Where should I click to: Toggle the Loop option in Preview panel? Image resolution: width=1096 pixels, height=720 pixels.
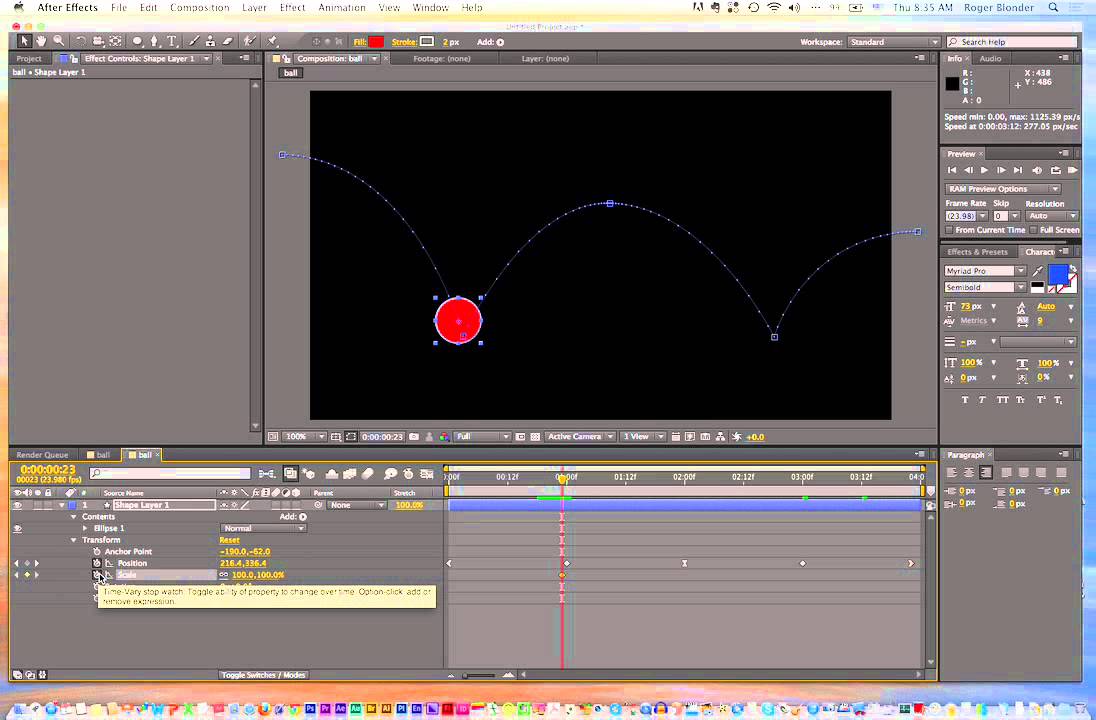[1055, 170]
